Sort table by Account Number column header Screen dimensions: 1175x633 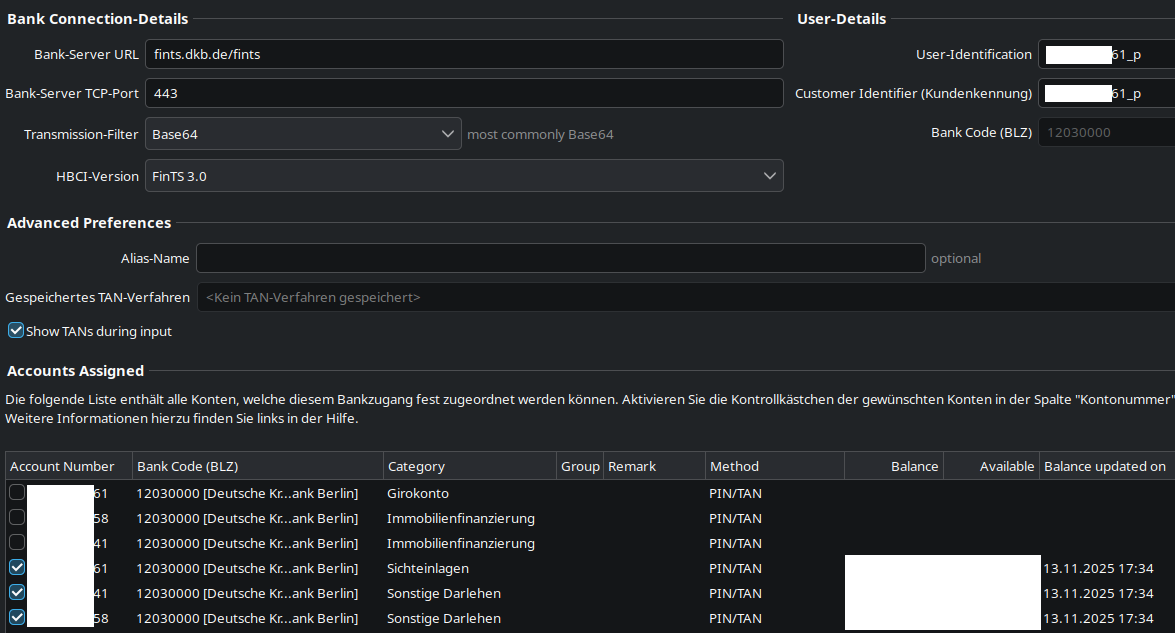[x=68, y=466]
